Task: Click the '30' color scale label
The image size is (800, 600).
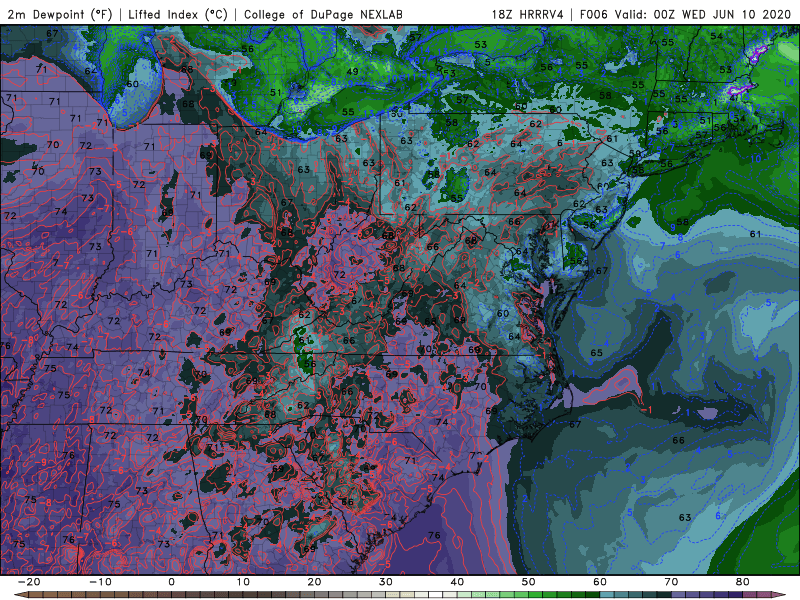Action: (x=386, y=582)
